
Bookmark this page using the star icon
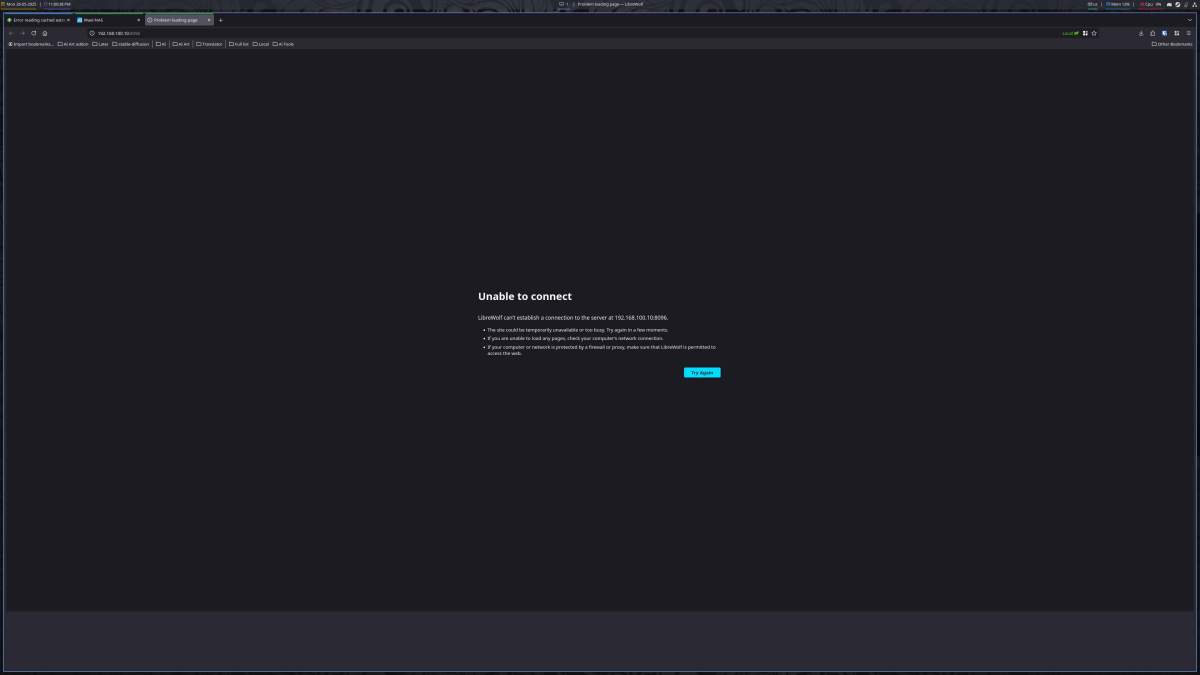point(1094,33)
